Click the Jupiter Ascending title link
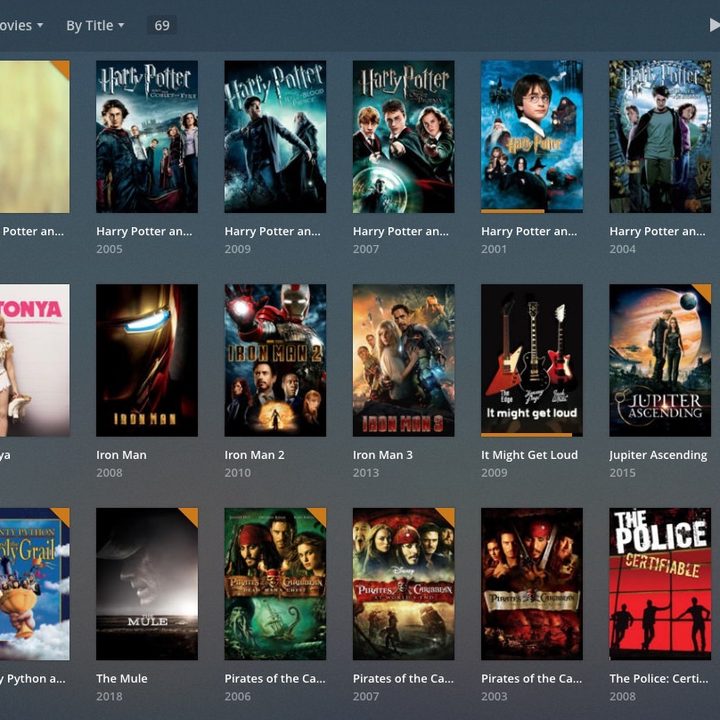The height and width of the screenshot is (720, 720). click(x=658, y=455)
